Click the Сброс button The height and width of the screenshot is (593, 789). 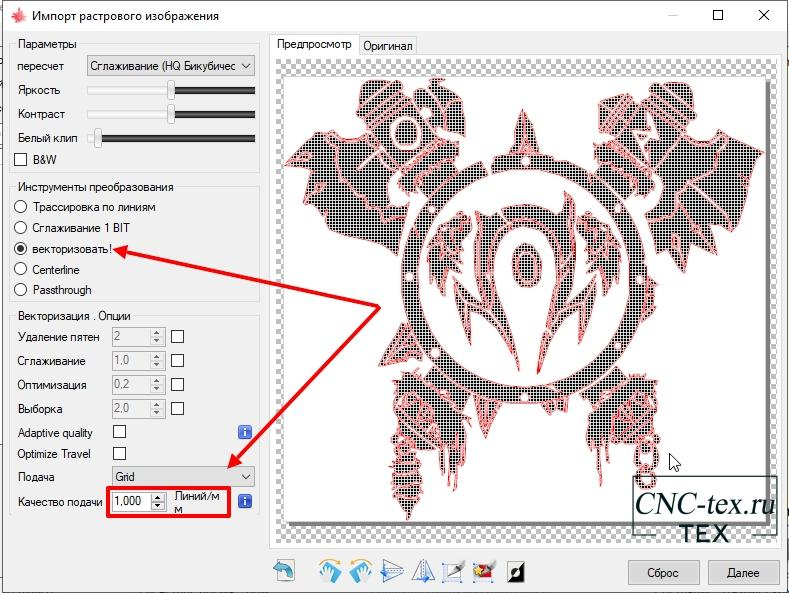pos(663,572)
